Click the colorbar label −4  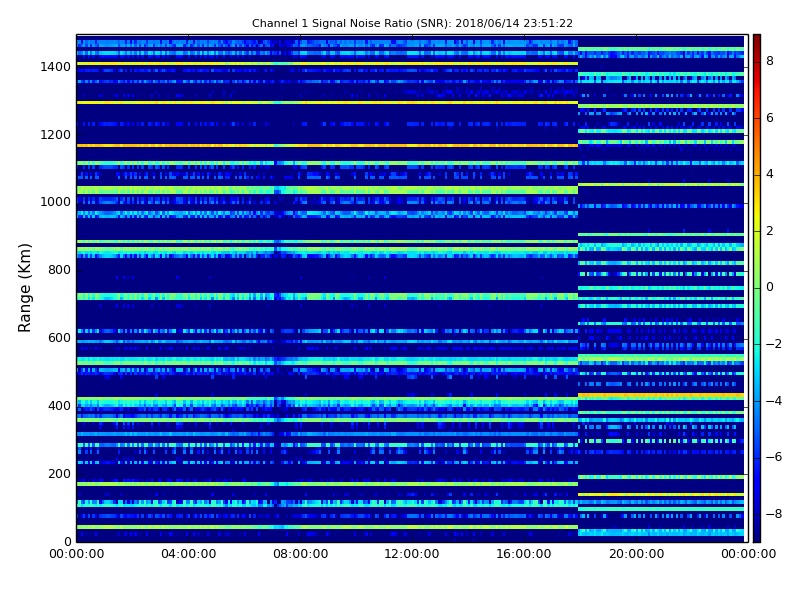774,401
